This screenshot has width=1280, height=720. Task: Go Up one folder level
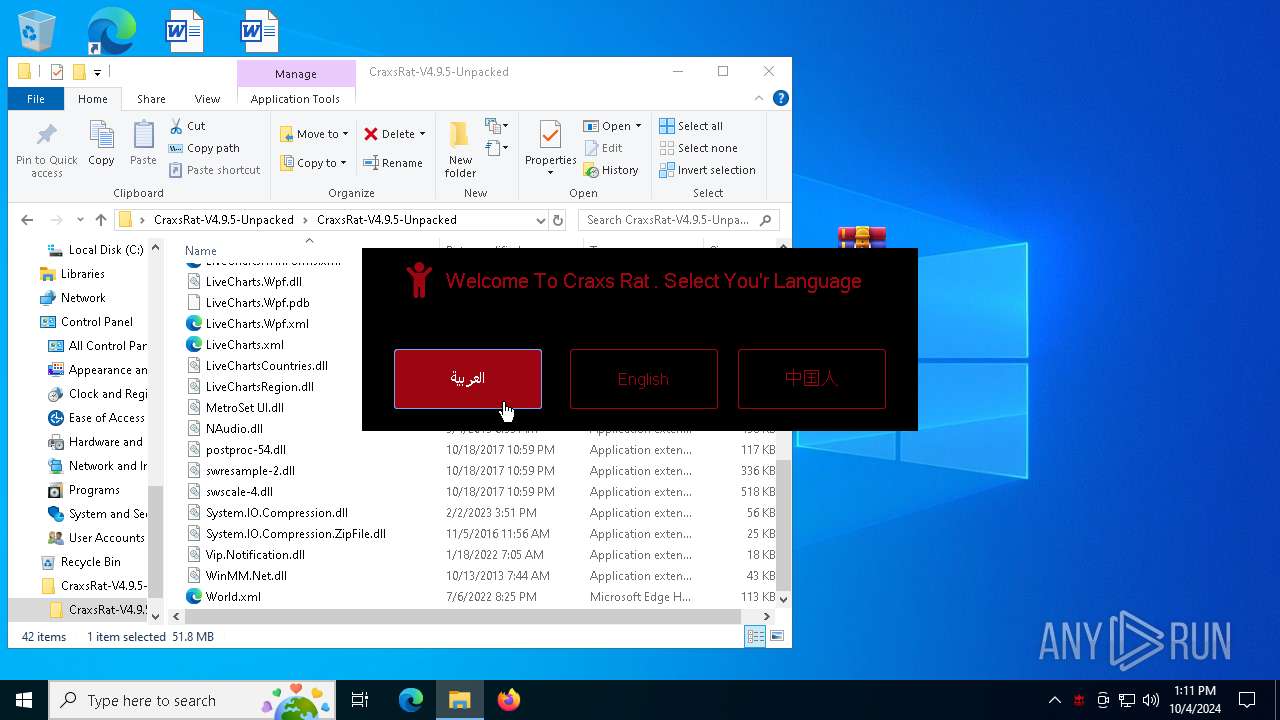(100, 220)
